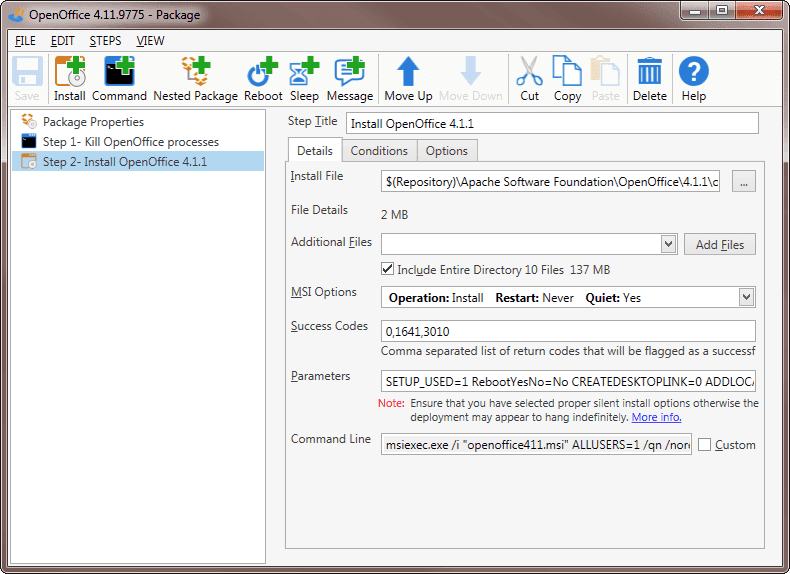Switch to the Conditions tab
The image size is (790, 574).
click(x=379, y=151)
